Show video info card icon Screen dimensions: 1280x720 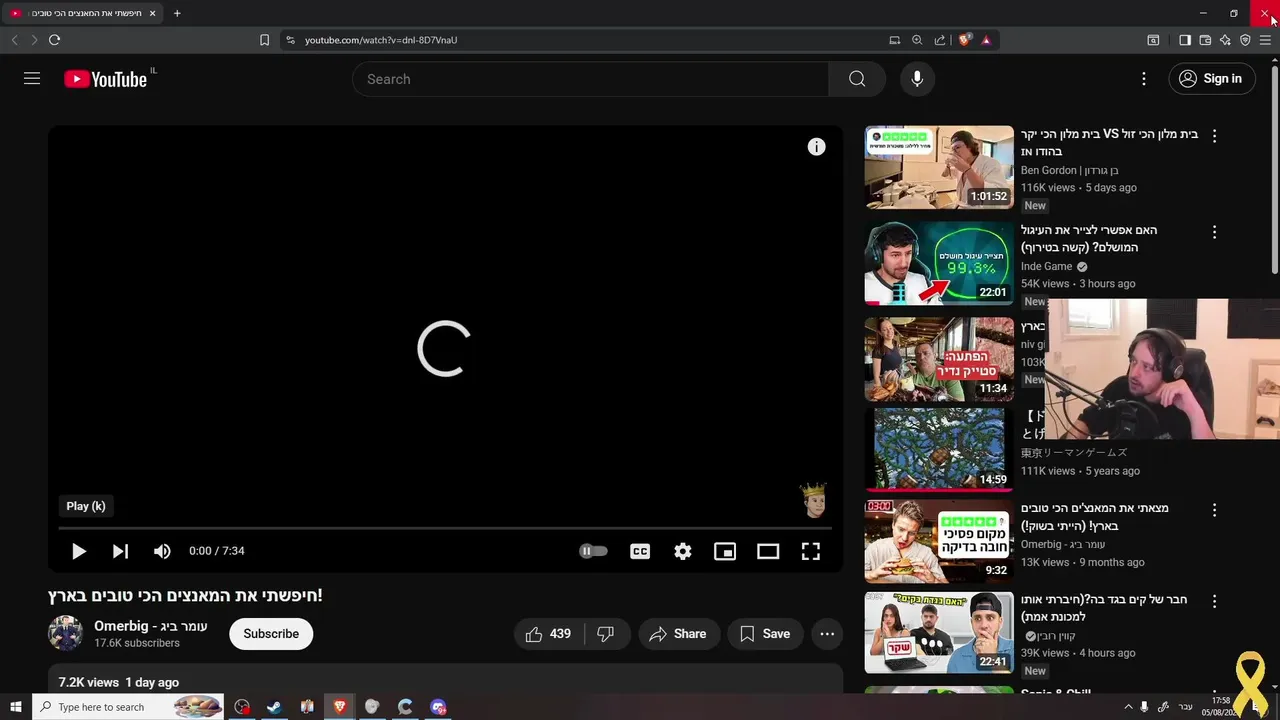817,147
